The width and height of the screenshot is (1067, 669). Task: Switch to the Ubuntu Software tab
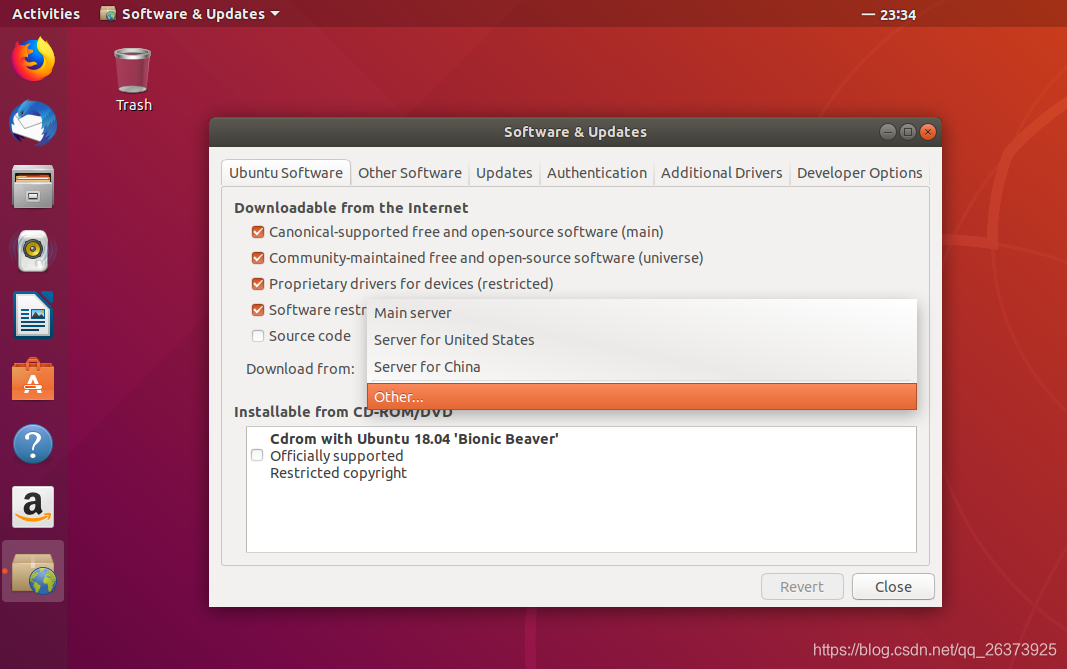pyautogui.click(x=286, y=173)
